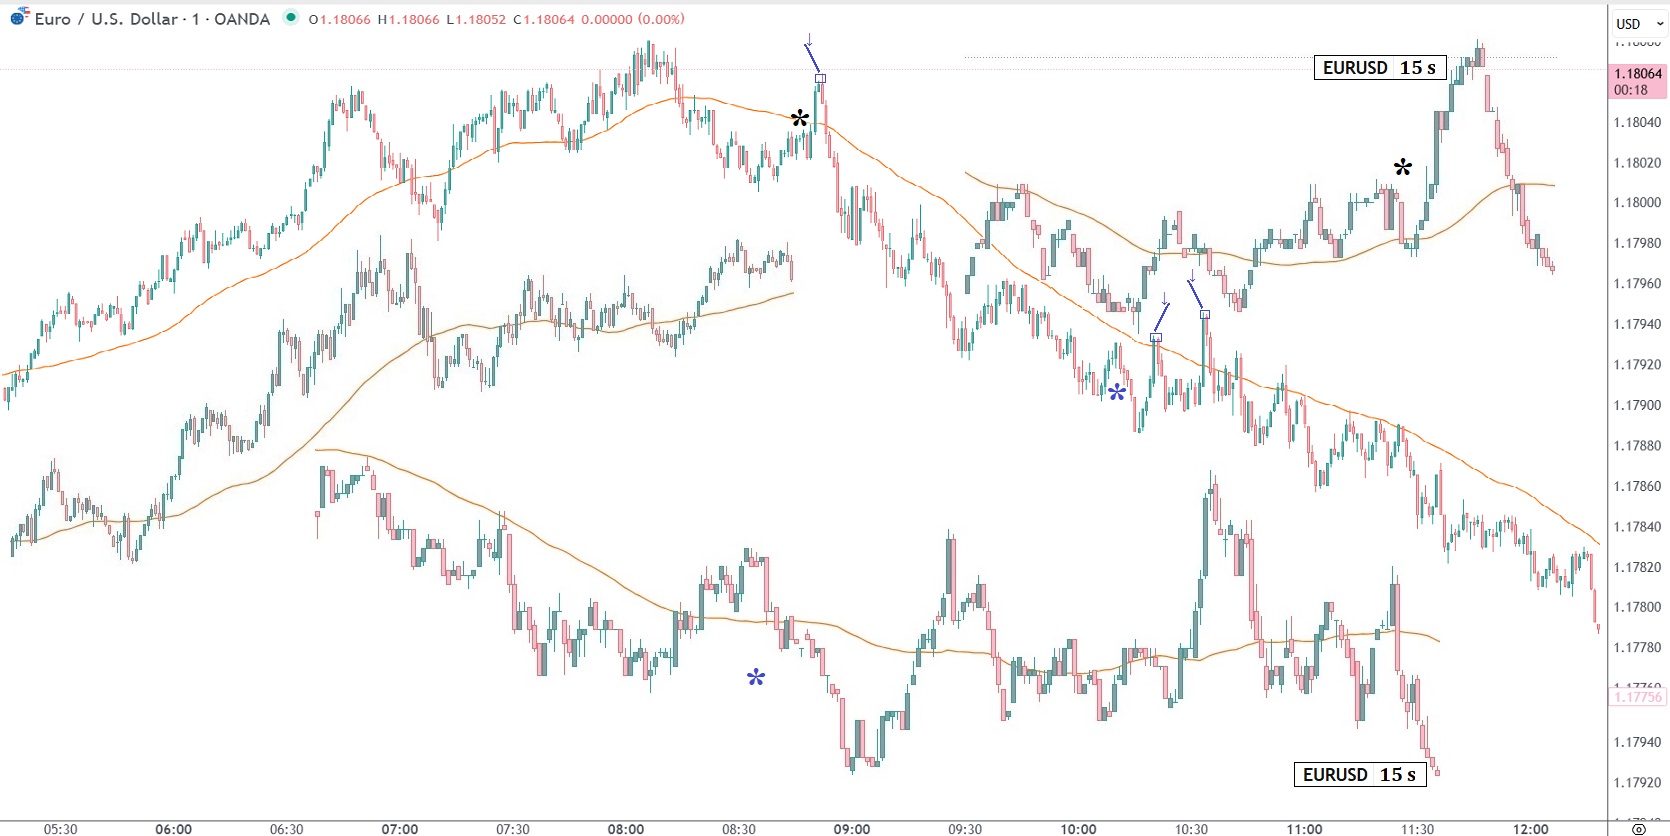Screen dimensions: 1670x836
Task: Click the 06:30 time axis label
Action: (287, 829)
